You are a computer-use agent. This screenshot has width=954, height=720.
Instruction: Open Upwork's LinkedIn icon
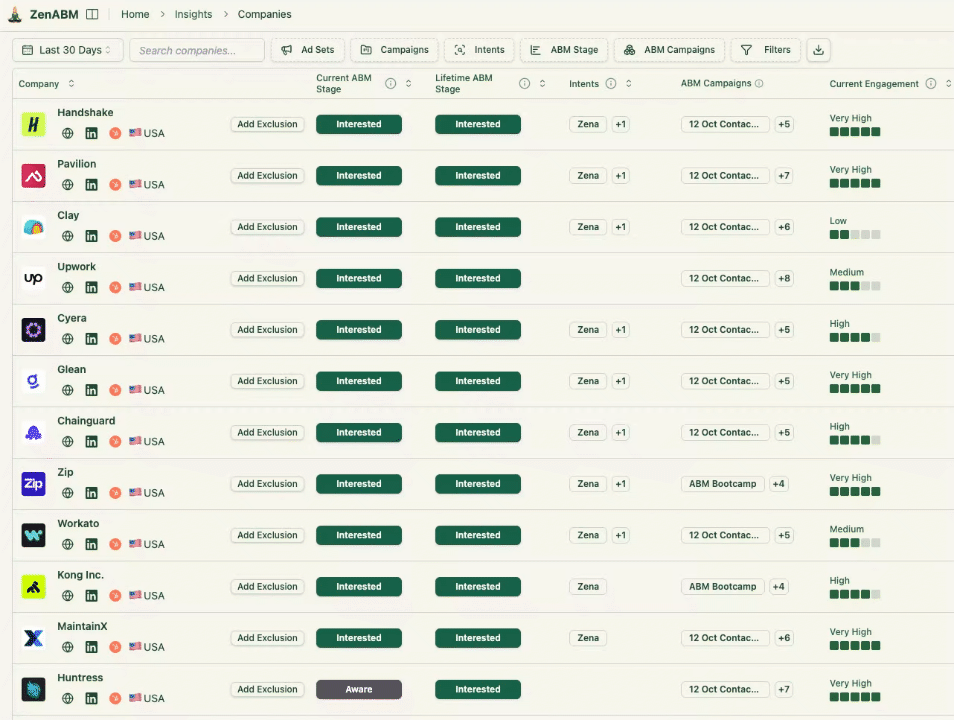point(91,287)
